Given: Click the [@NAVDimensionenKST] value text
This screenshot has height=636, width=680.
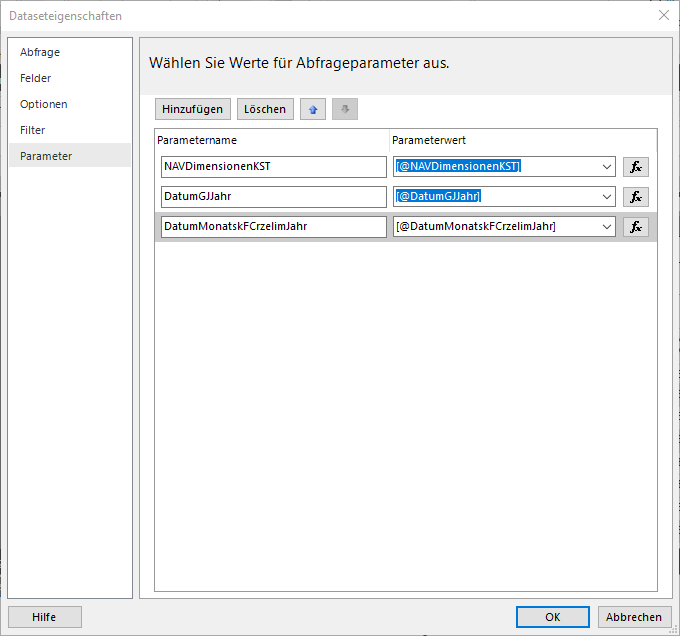Looking at the screenshot, I should tap(458, 166).
